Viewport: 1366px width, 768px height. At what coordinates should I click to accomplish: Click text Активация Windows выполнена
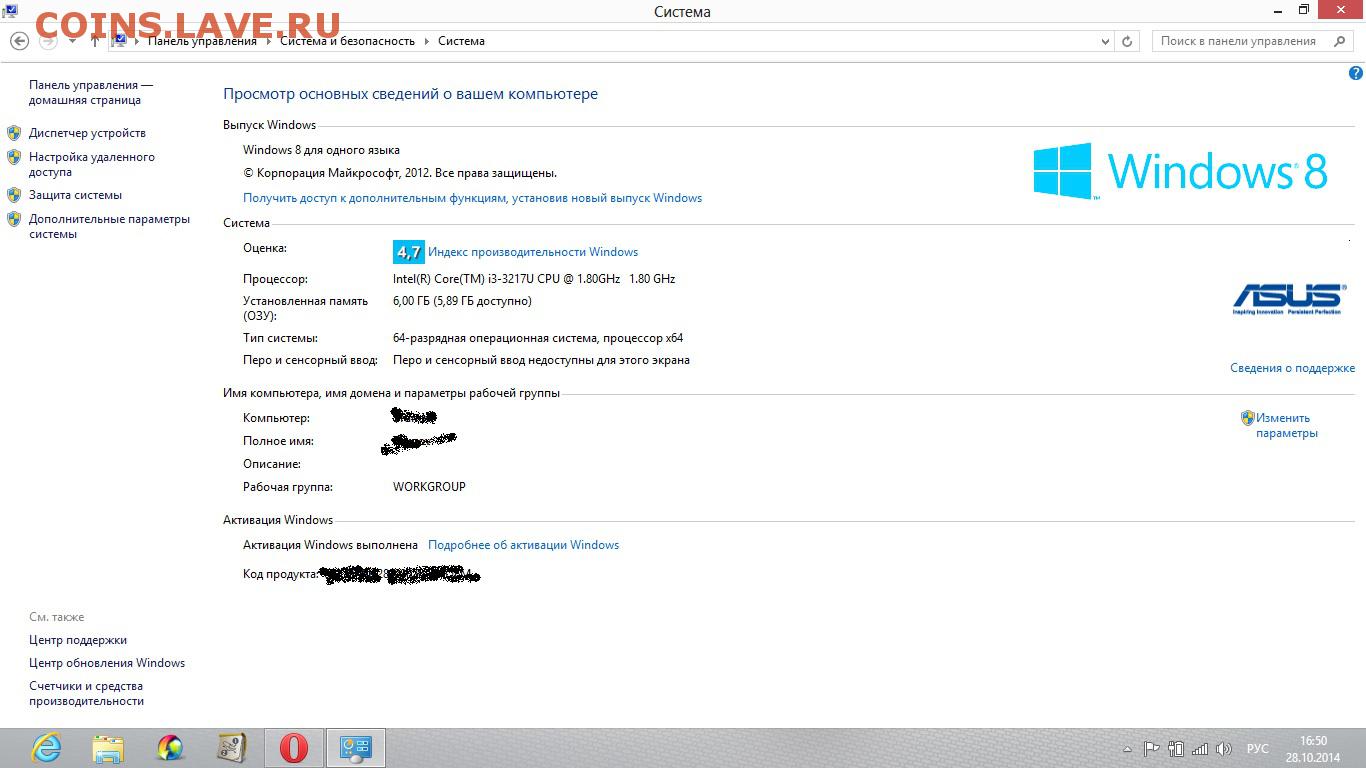[x=330, y=545]
